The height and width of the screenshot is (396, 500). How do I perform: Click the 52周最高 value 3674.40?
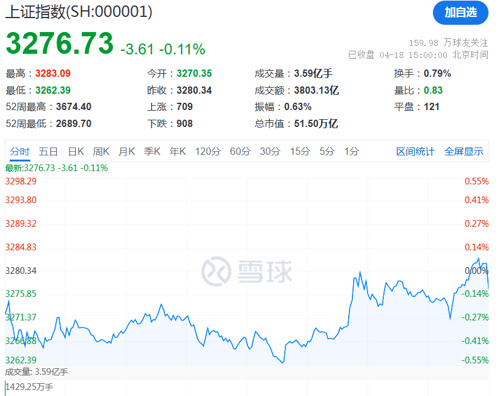[74, 107]
